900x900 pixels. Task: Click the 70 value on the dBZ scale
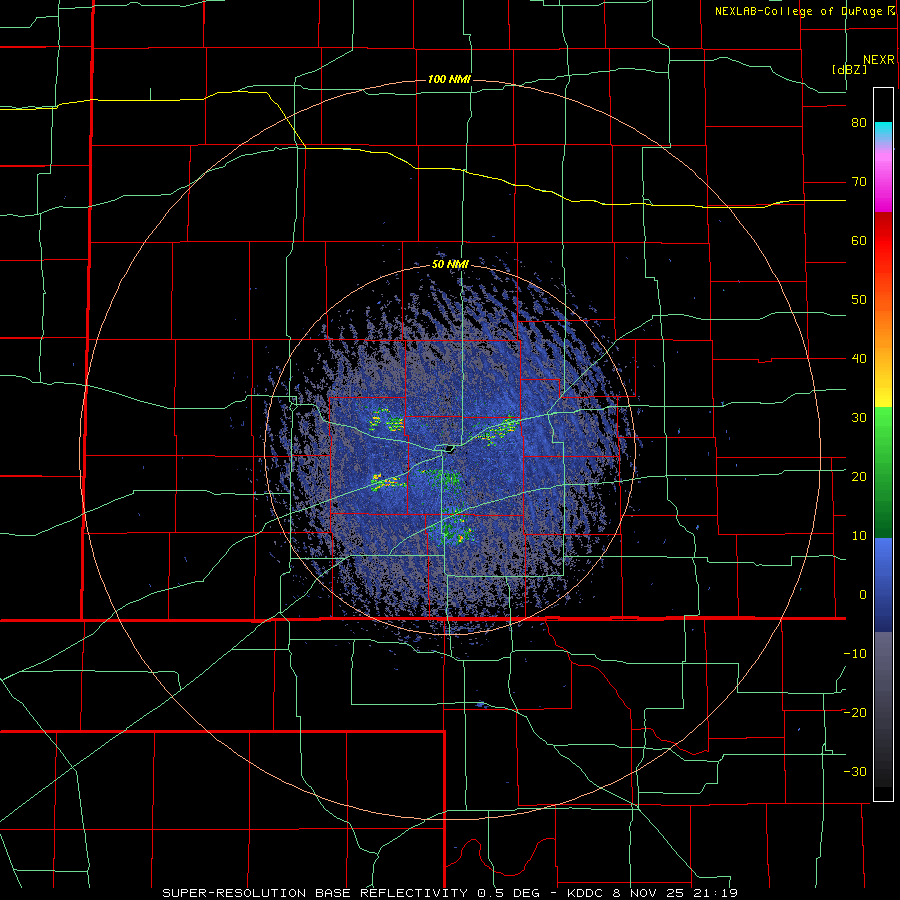click(859, 182)
